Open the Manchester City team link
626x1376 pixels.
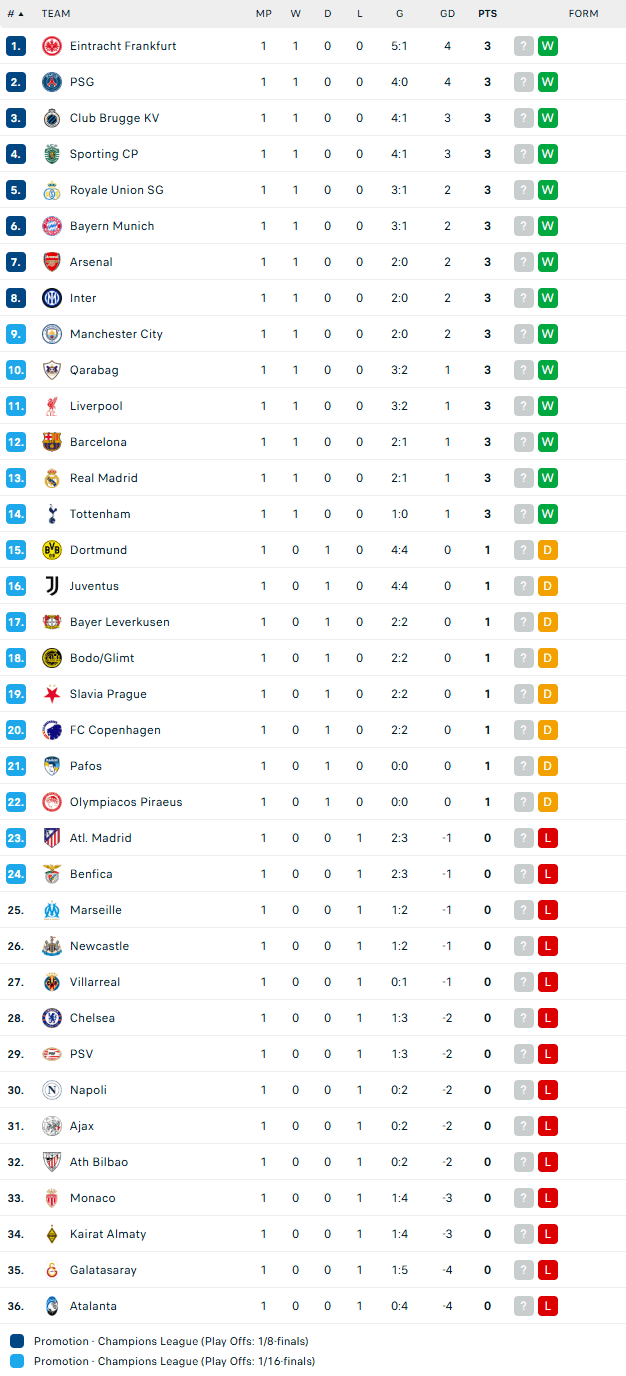pyautogui.click(x=116, y=334)
